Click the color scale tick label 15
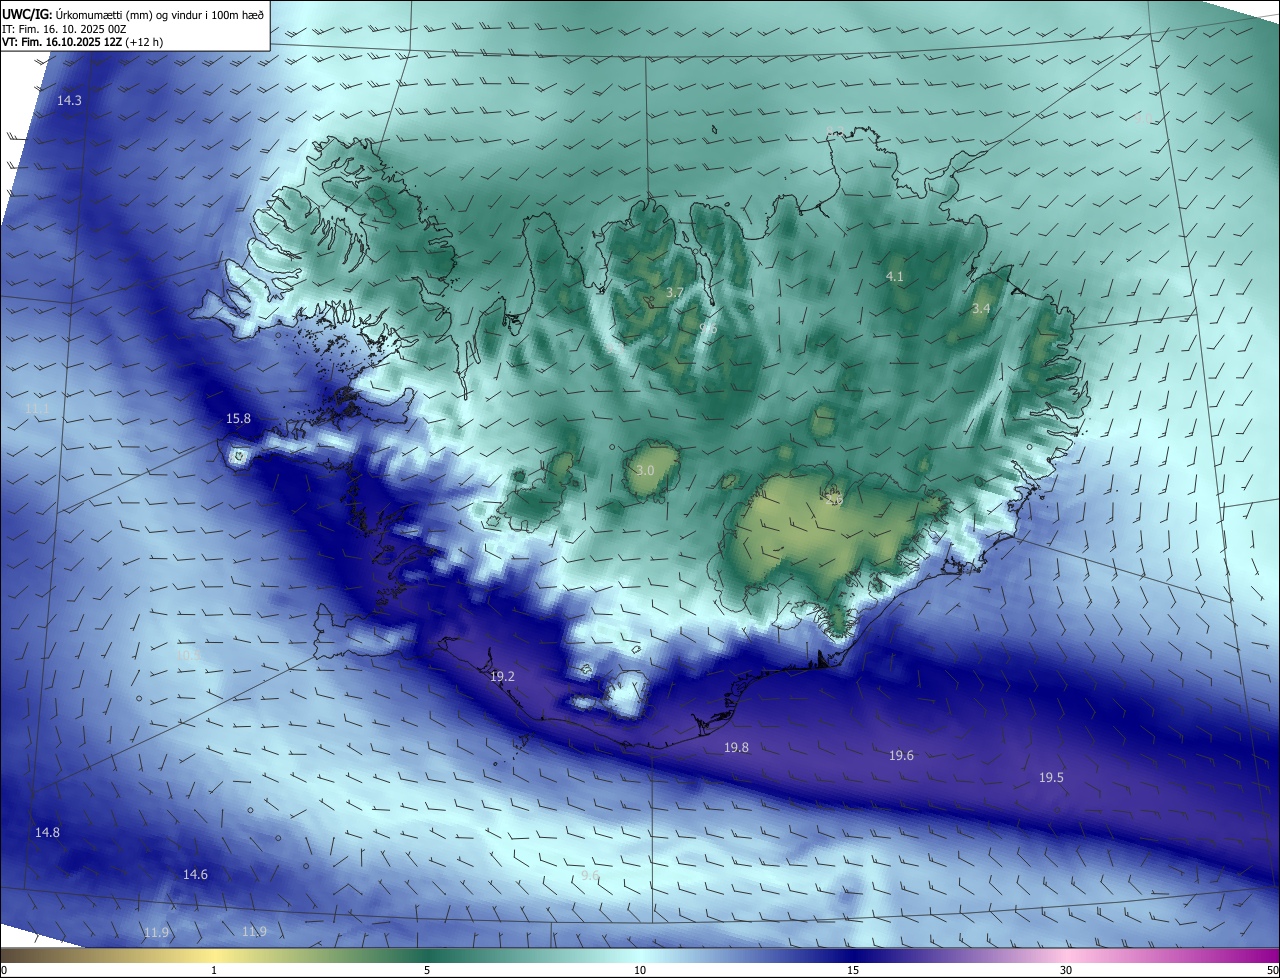 click(x=853, y=970)
